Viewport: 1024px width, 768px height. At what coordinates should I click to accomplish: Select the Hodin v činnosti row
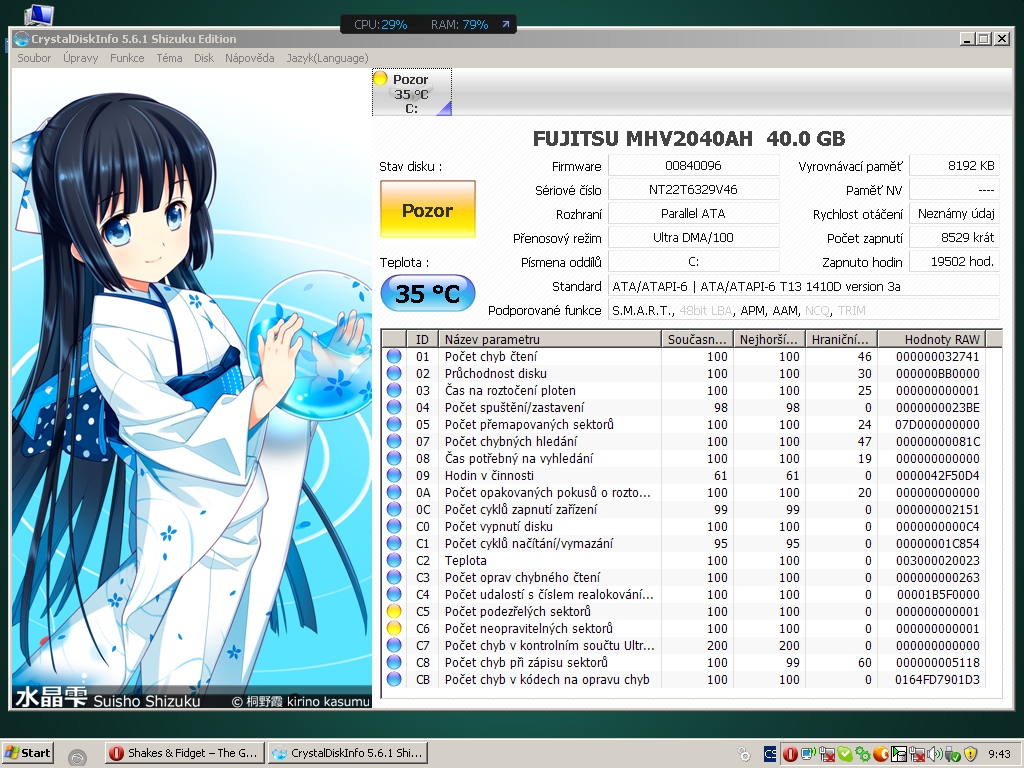pos(683,475)
